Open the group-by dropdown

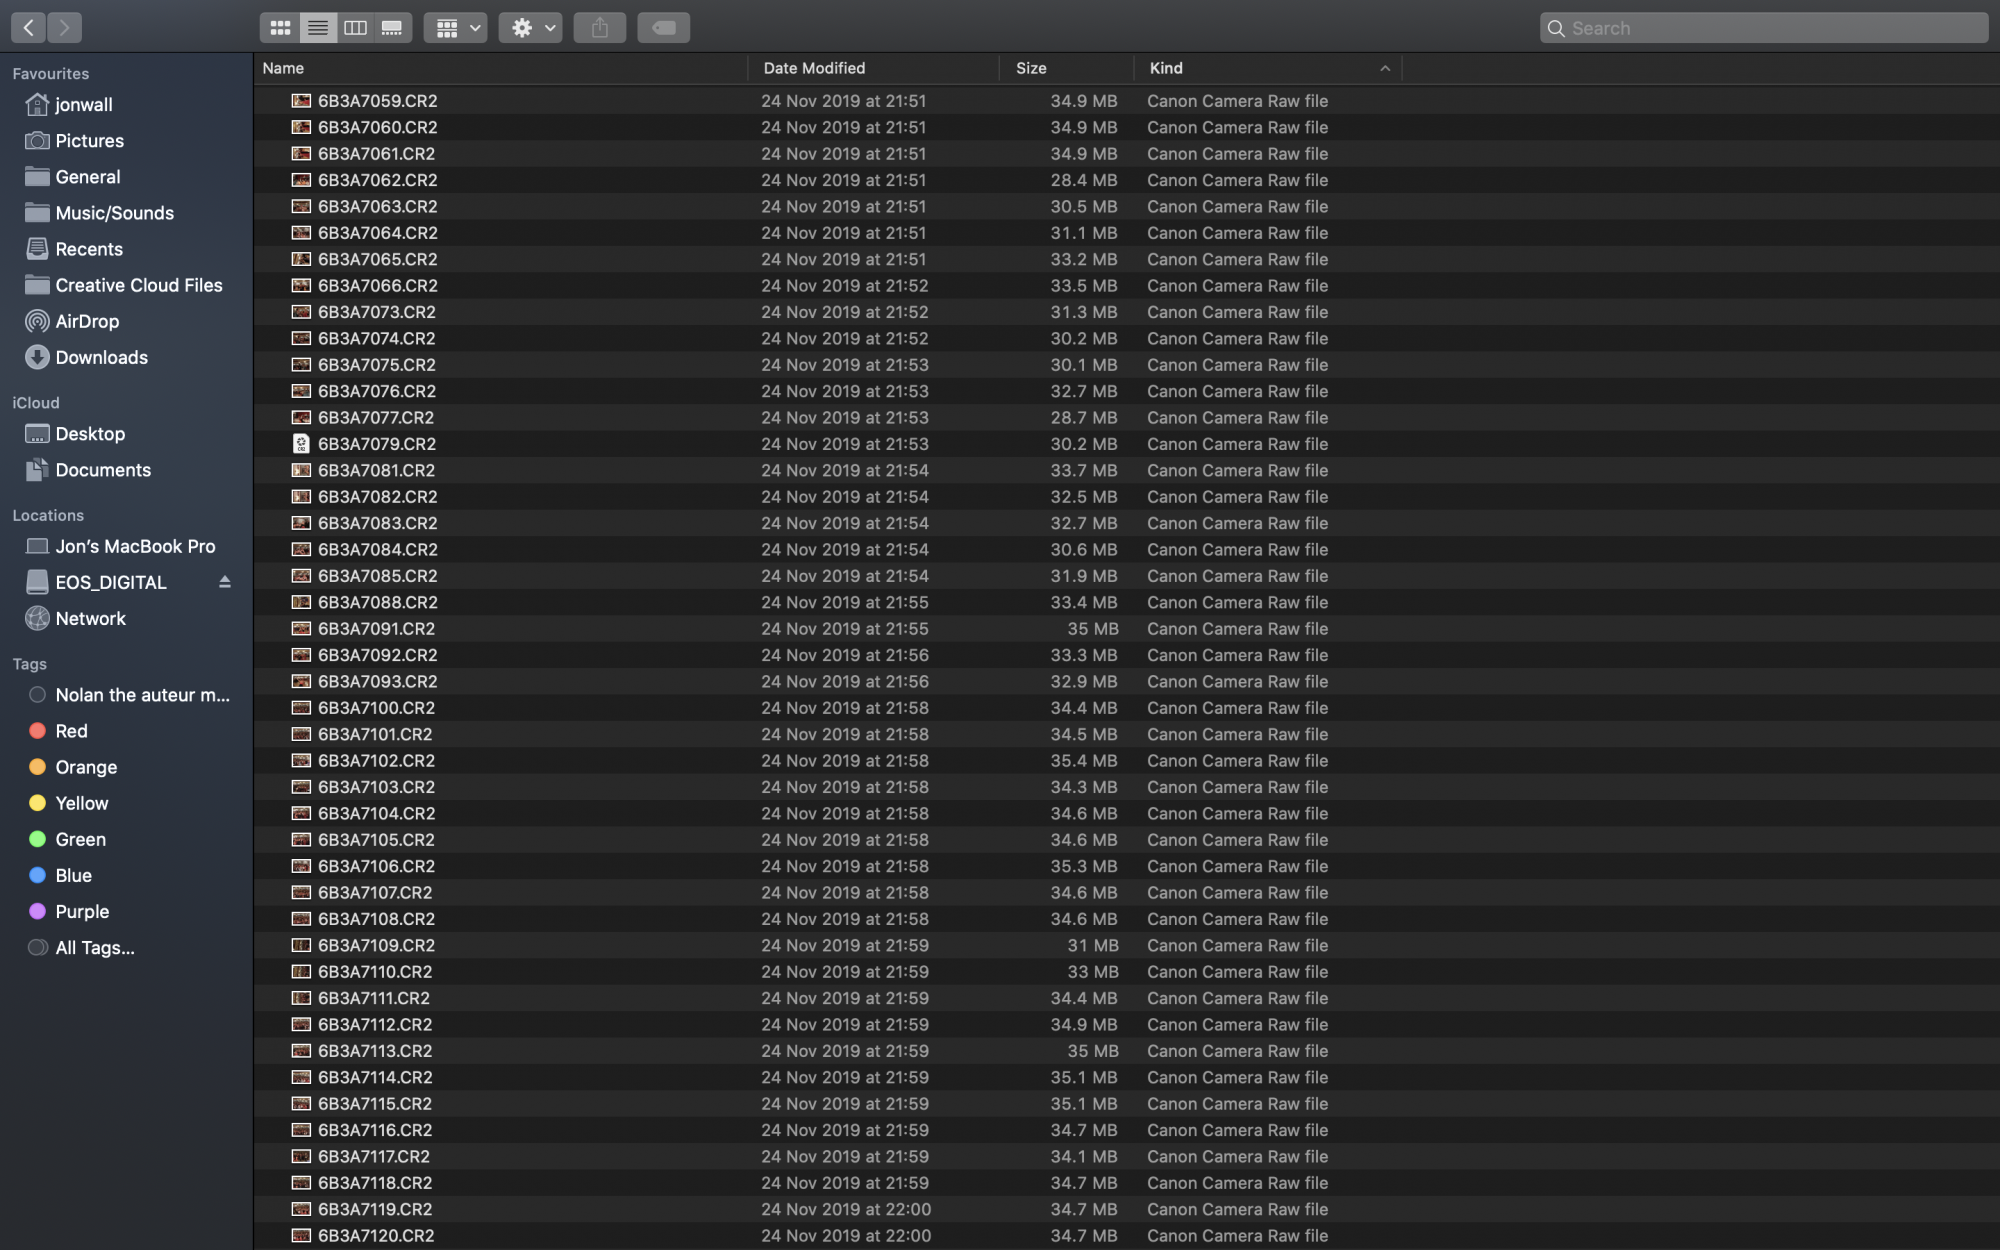click(x=456, y=28)
